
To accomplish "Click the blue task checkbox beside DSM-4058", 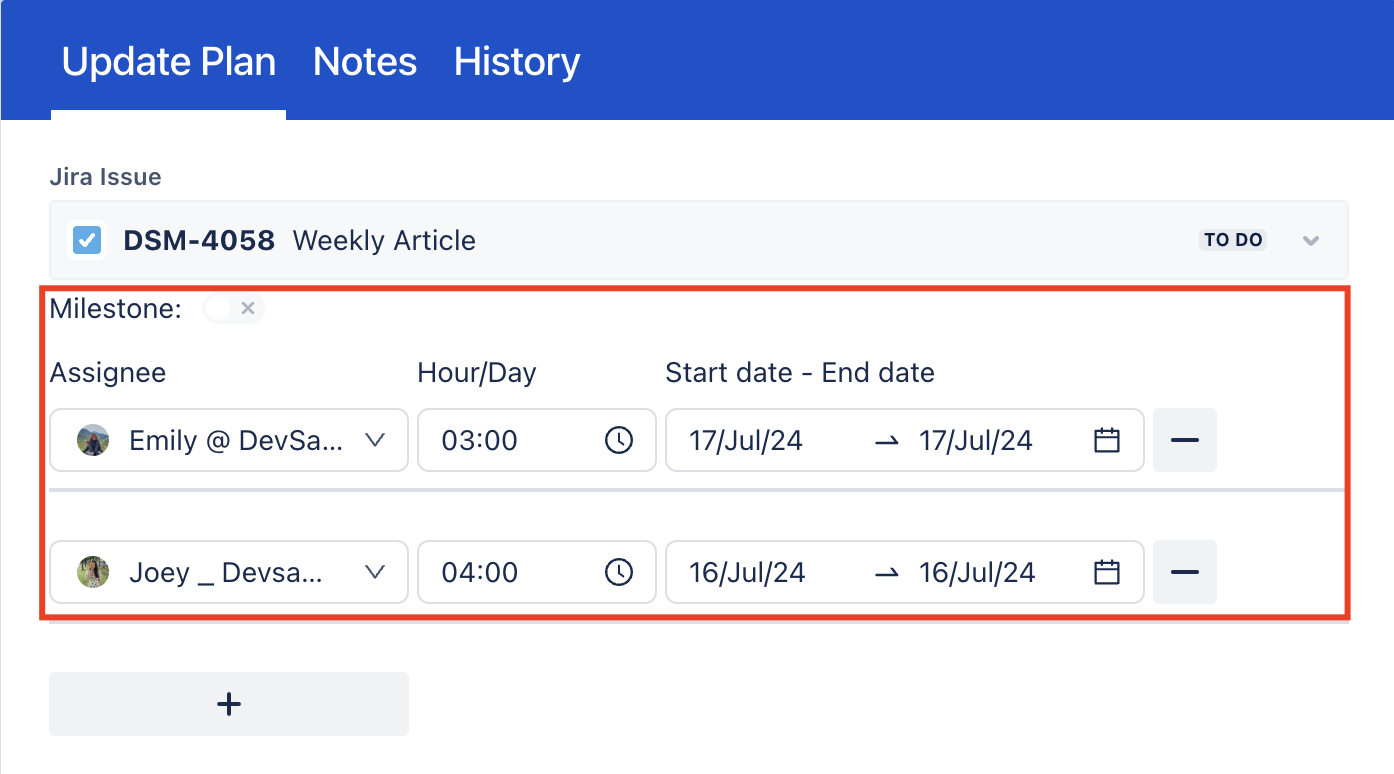I will pos(87,240).
